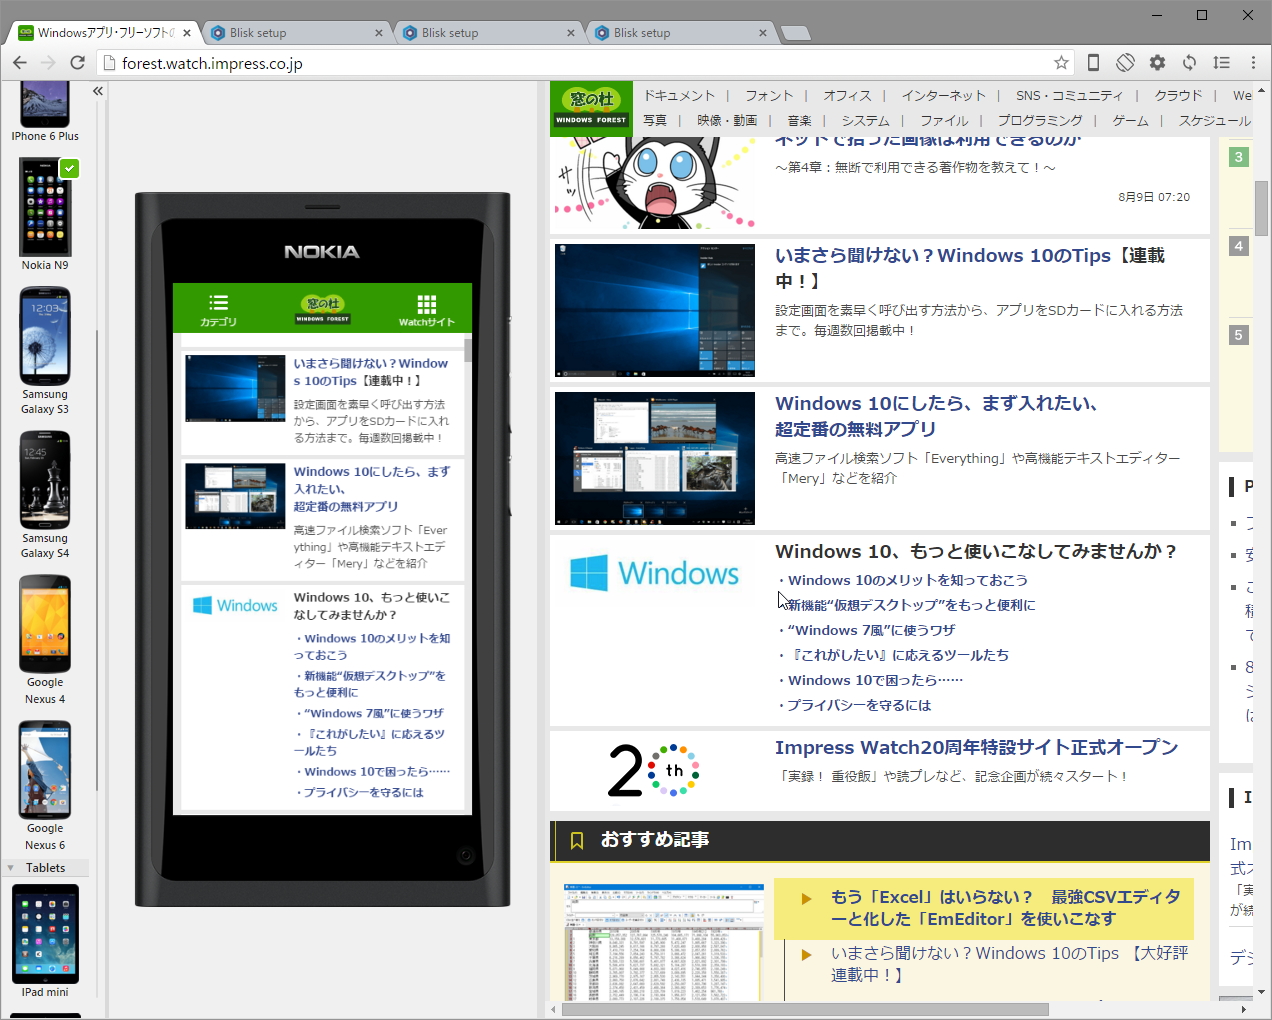Click inside the browser address bar

coord(400,62)
